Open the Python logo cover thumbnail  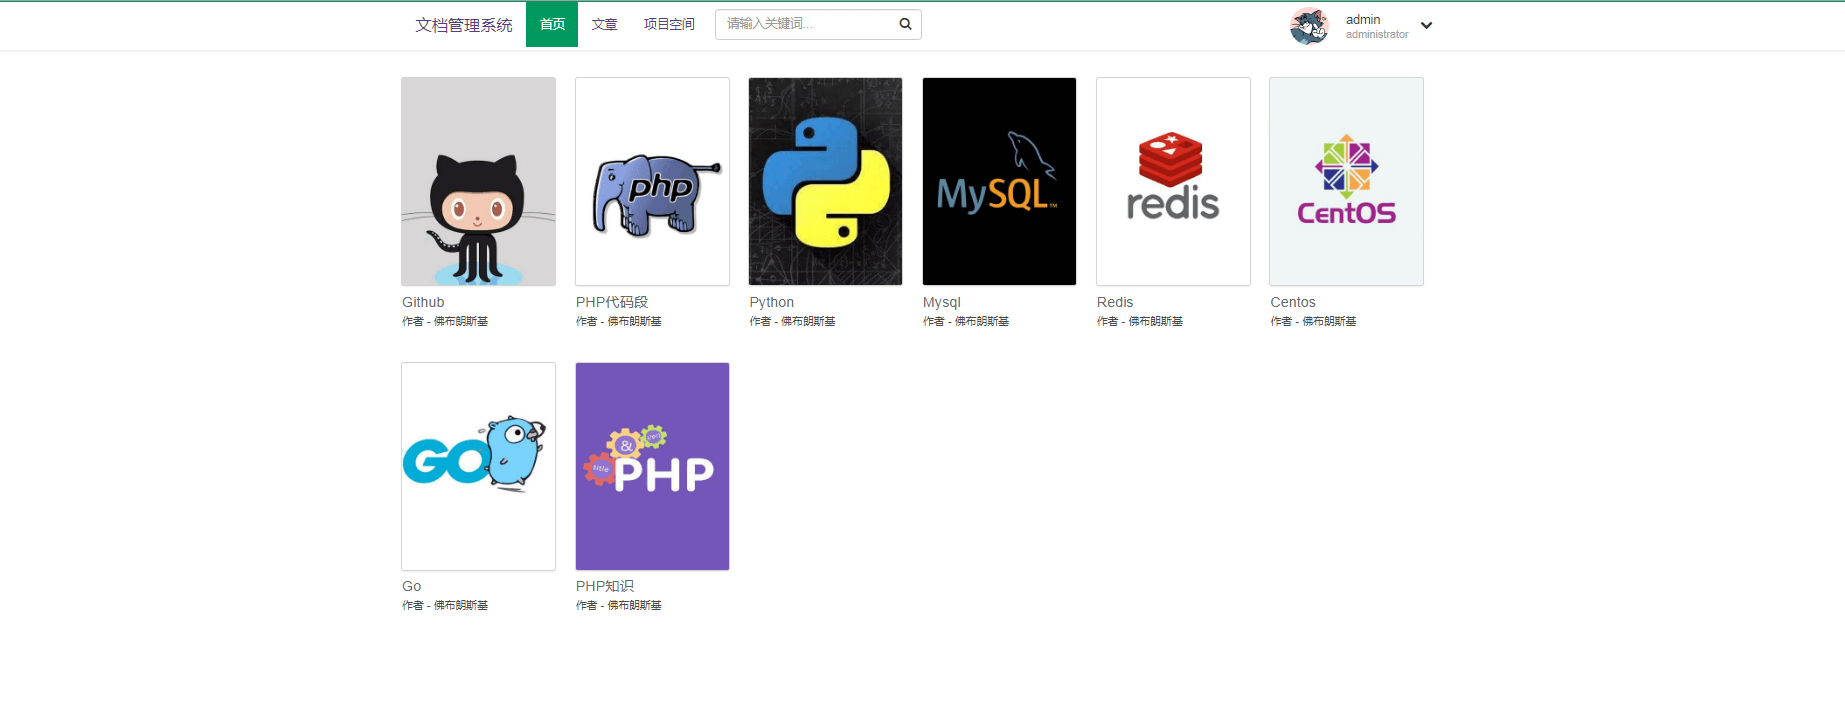click(x=825, y=181)
